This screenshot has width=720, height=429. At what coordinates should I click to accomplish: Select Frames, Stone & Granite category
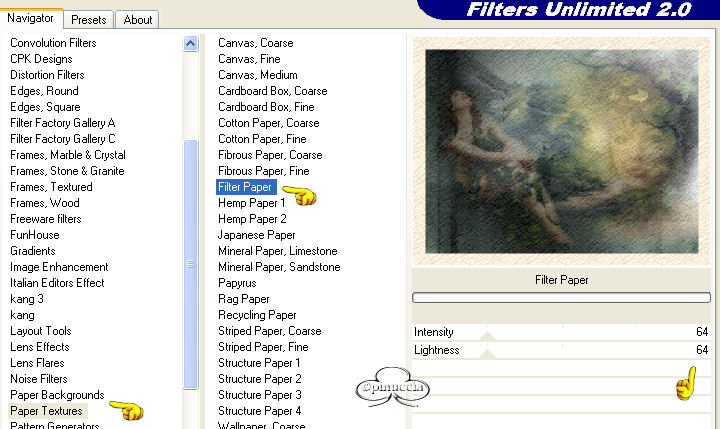pyautogui.click(x=67, y=171)
